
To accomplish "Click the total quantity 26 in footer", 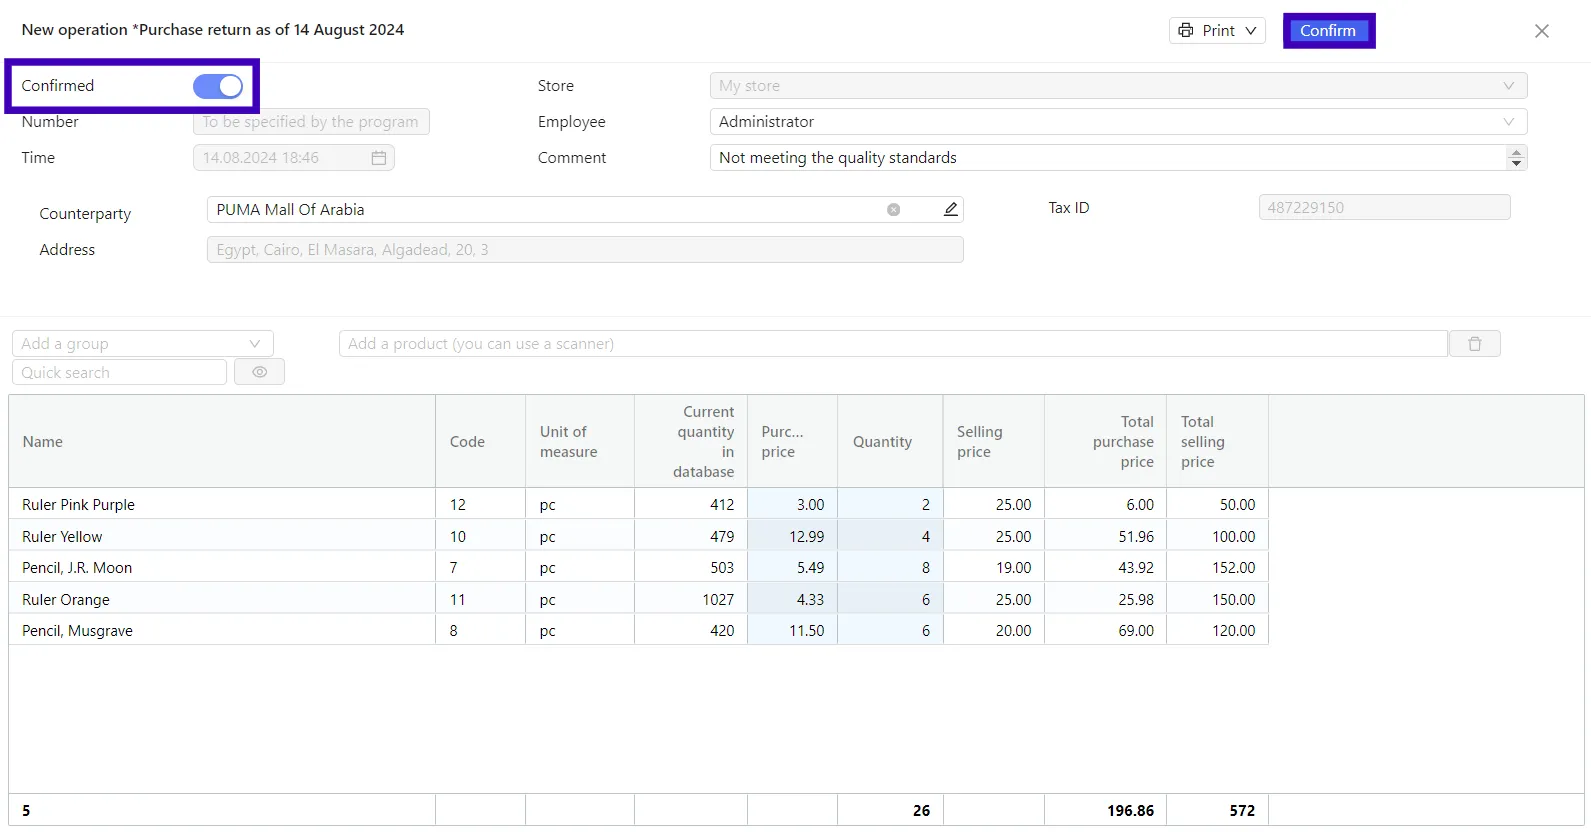I will point(921,811).
